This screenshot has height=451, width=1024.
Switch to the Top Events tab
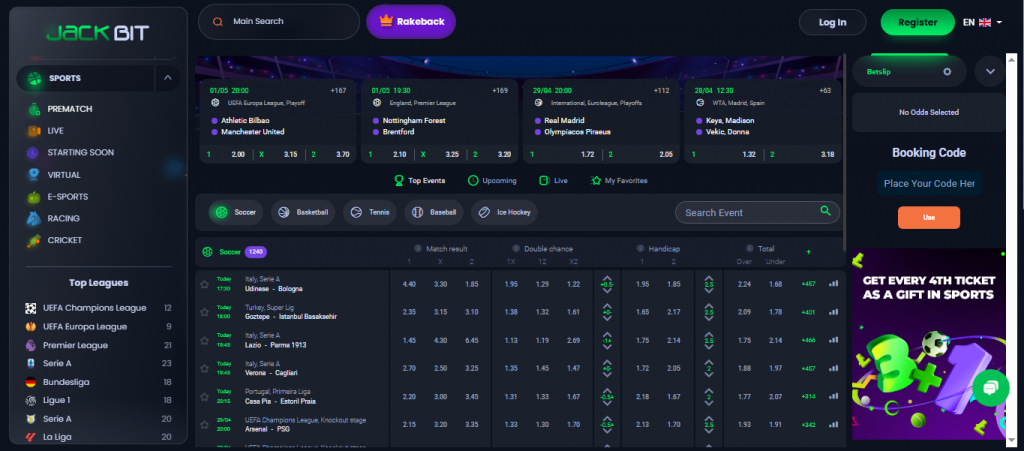[420, 181]
